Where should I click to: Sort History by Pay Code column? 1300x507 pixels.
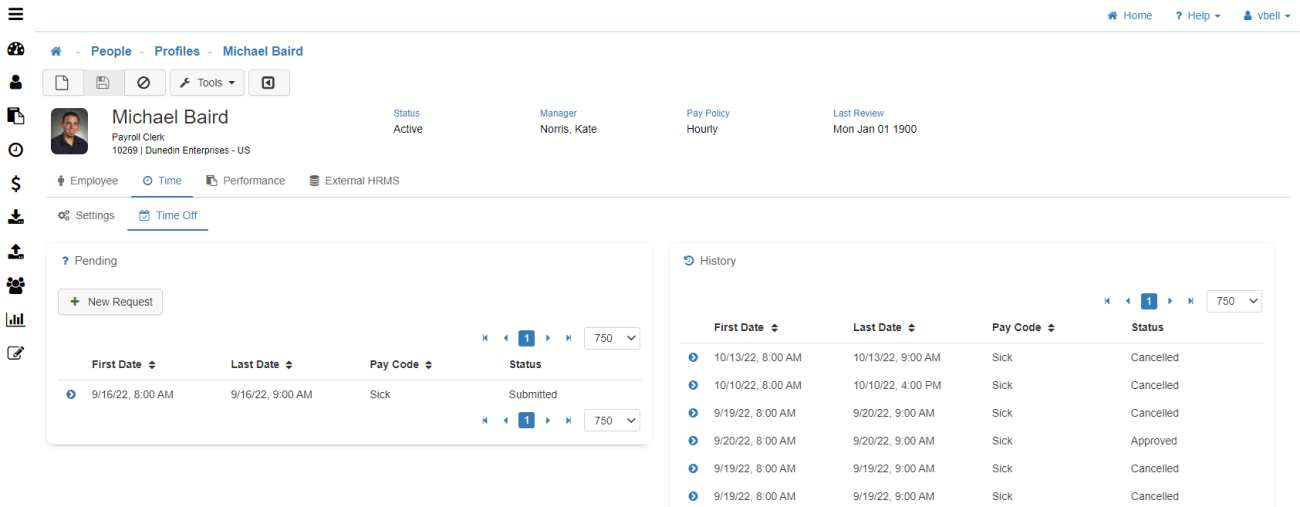(x=1023, y=328)
